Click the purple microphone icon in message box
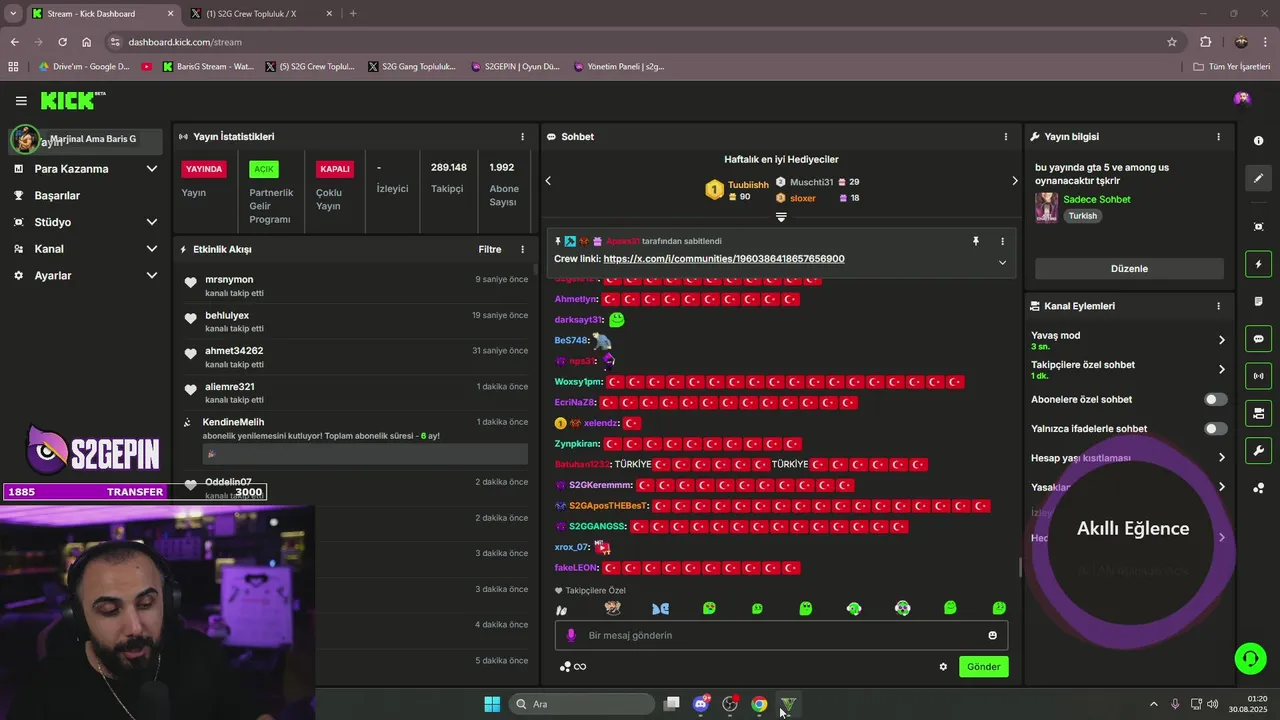This screenshot has width=1280, height=720. [571, 635]
